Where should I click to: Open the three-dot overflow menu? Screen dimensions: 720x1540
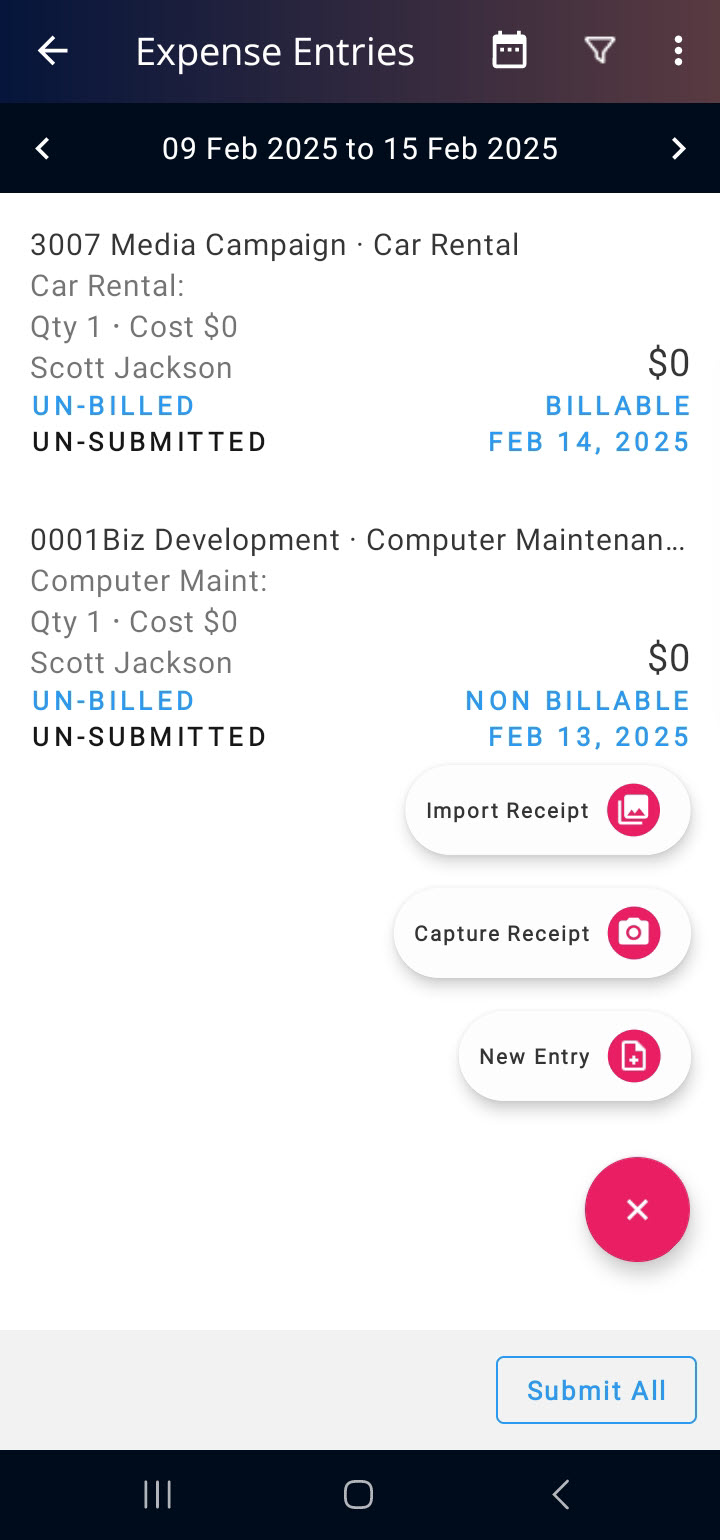tap(678, 51)
